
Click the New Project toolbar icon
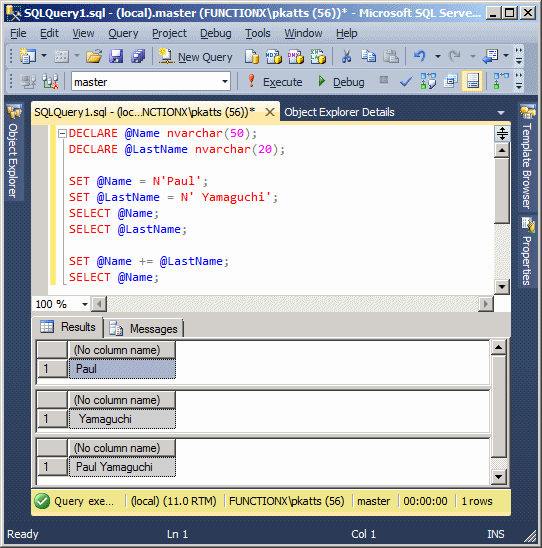[x=28, y=56]
